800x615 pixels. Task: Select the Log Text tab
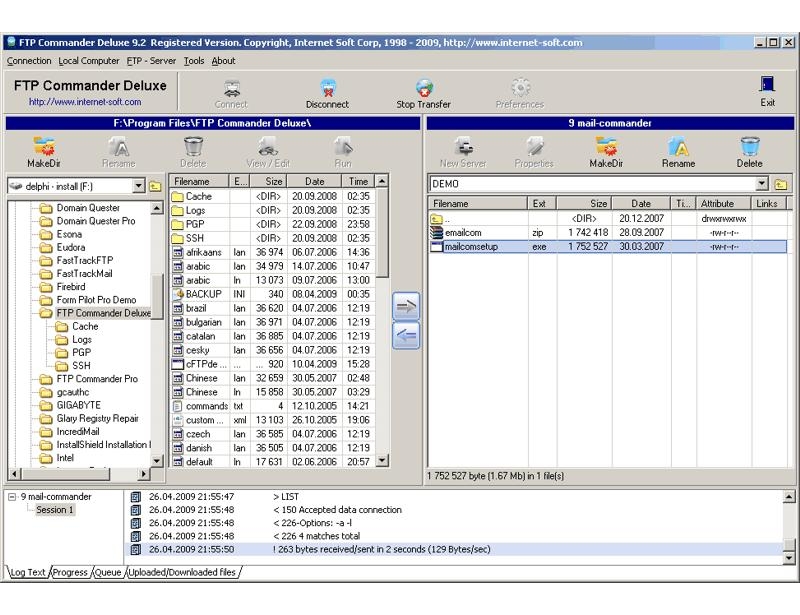coord(28,572)
